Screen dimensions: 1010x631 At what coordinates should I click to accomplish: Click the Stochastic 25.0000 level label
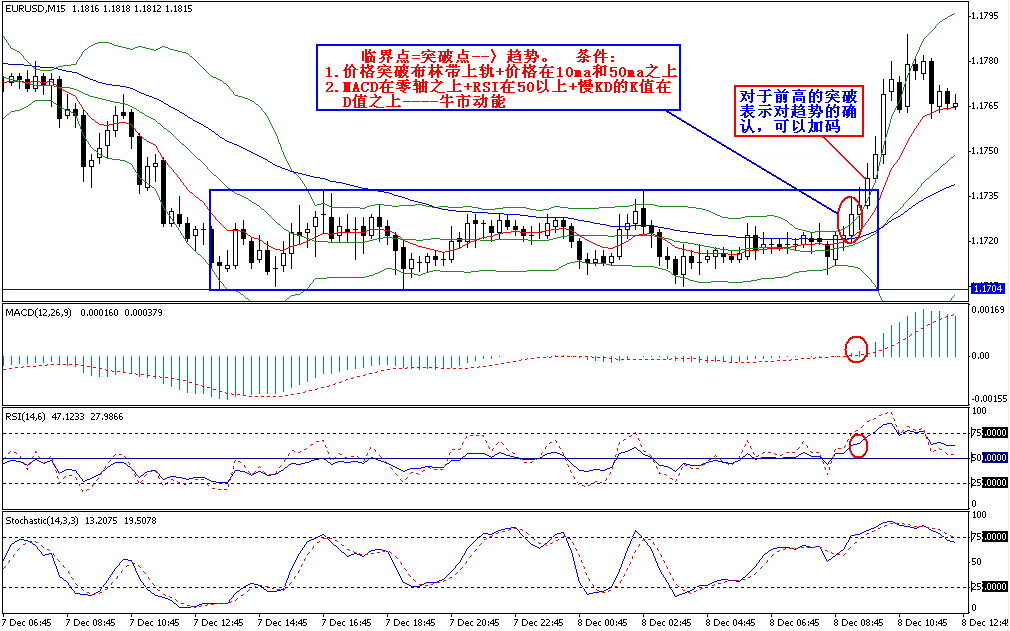[x=989, y=587]
